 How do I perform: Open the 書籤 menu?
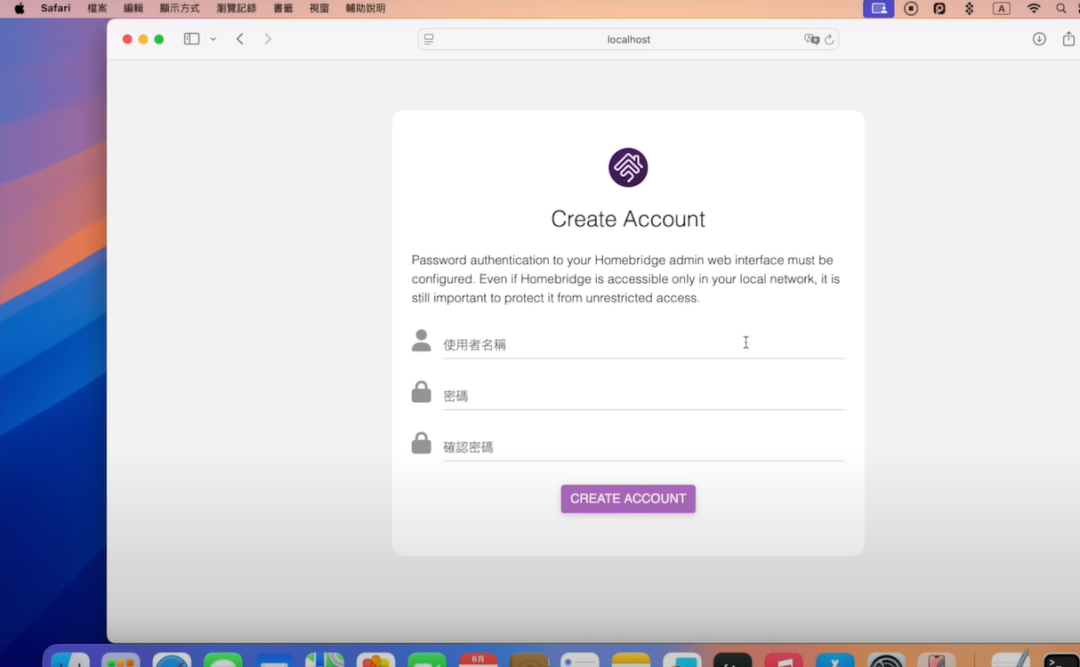(283, 8)
